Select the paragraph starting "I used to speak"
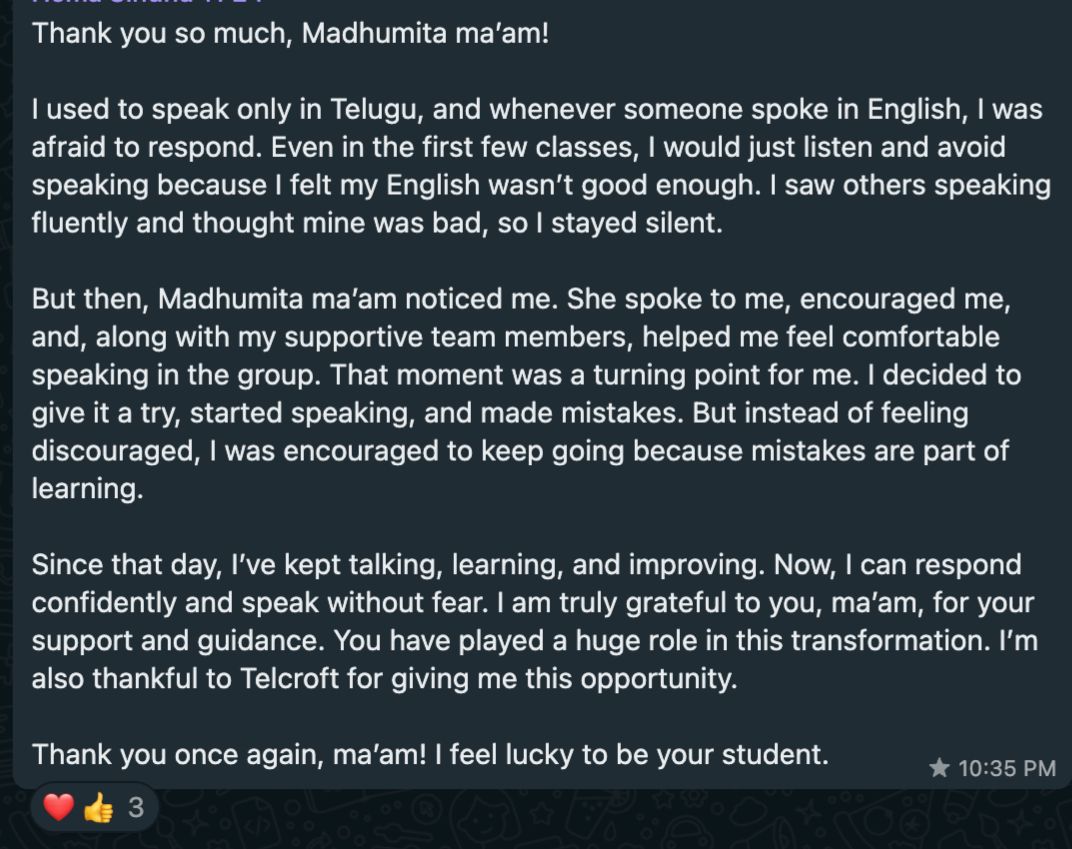1072x849 pixels. pyautogui.click(x=541, y=166)
